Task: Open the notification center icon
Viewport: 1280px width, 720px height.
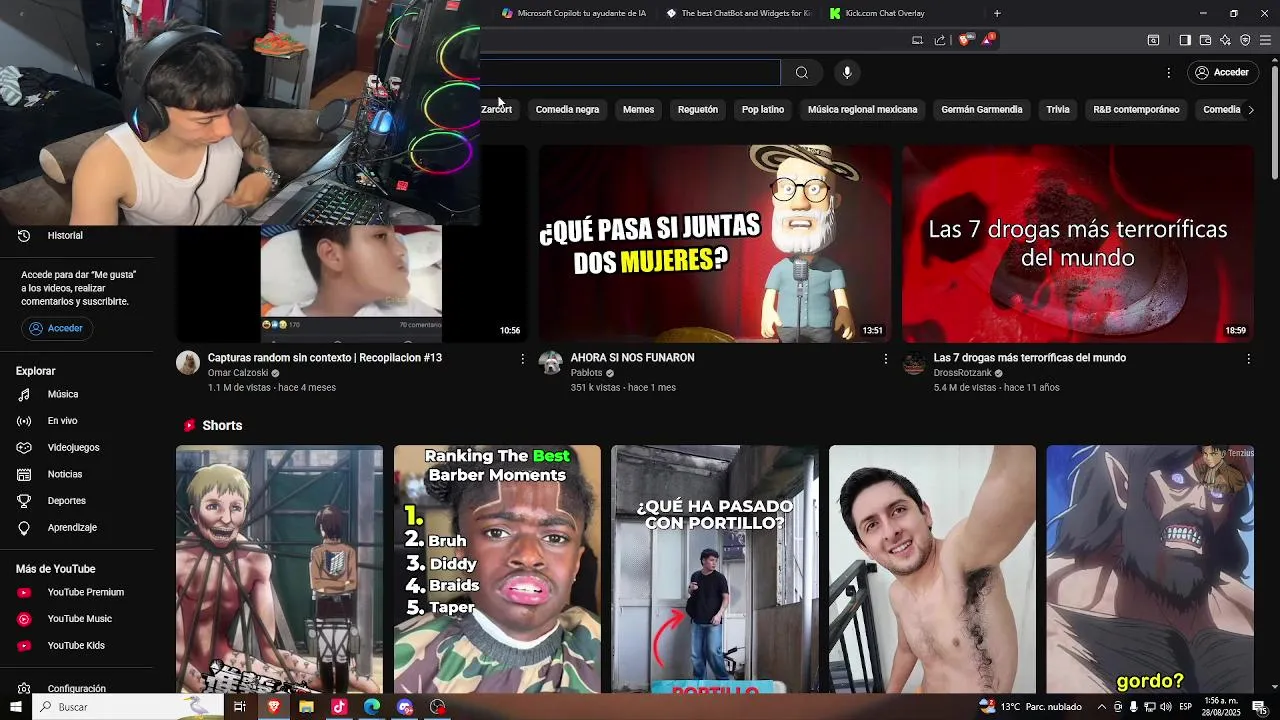Action: click(x=1258, y=707)
